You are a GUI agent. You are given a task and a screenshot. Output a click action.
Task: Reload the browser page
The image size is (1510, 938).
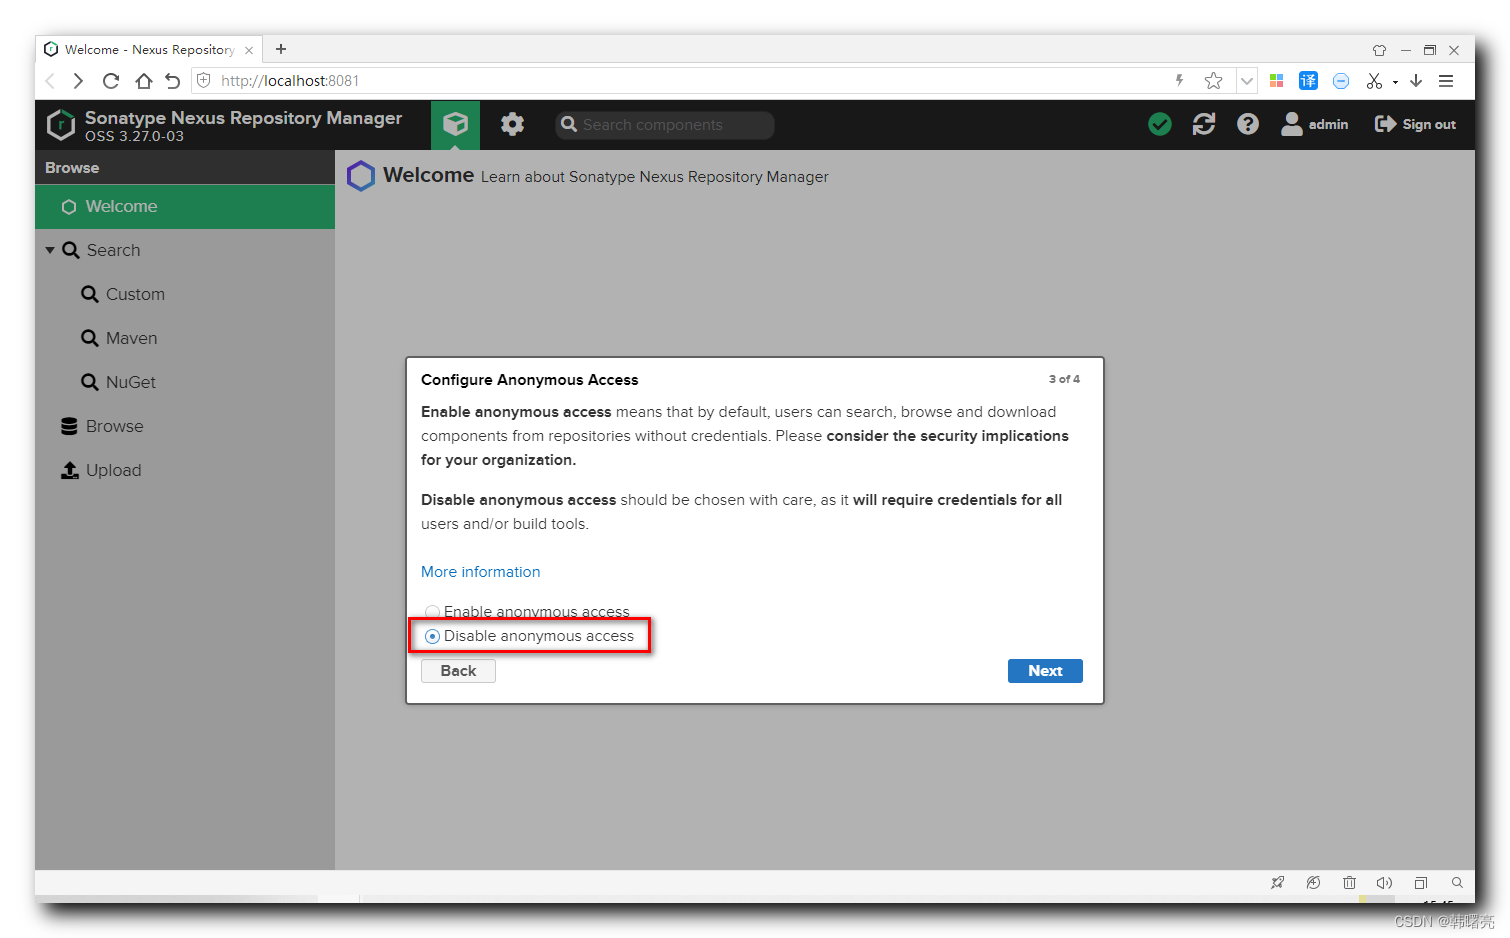click(x=111, y=81)
